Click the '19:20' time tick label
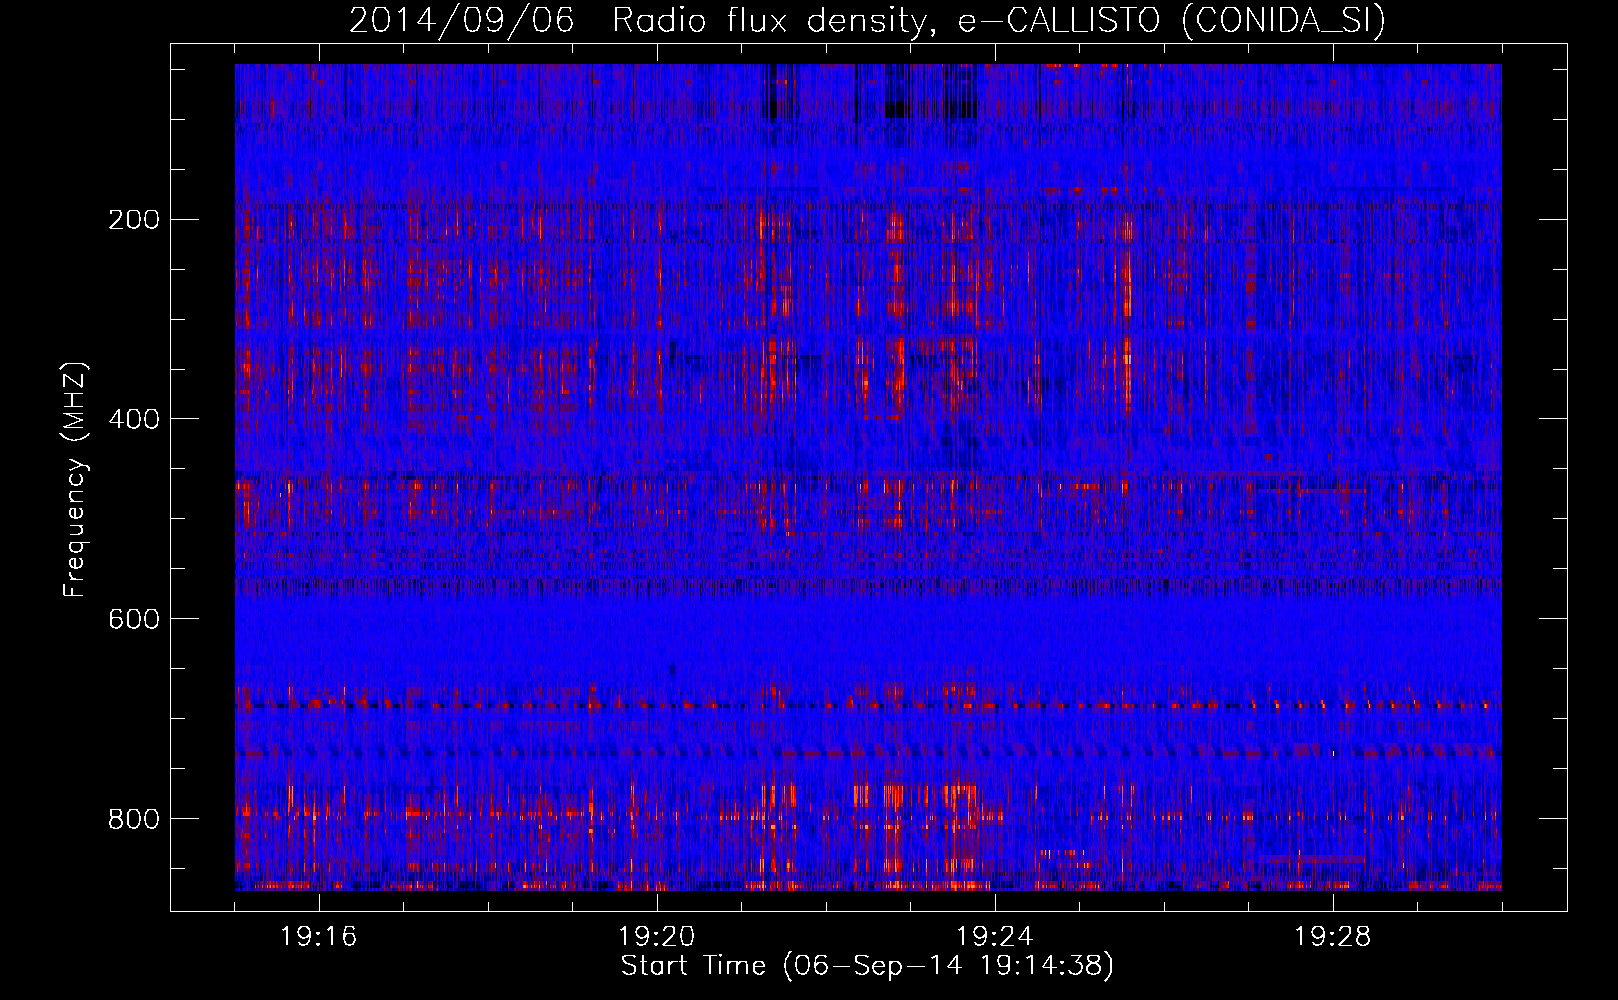The width and height of the screenshot is (1618, 1000). coord(657,936)
